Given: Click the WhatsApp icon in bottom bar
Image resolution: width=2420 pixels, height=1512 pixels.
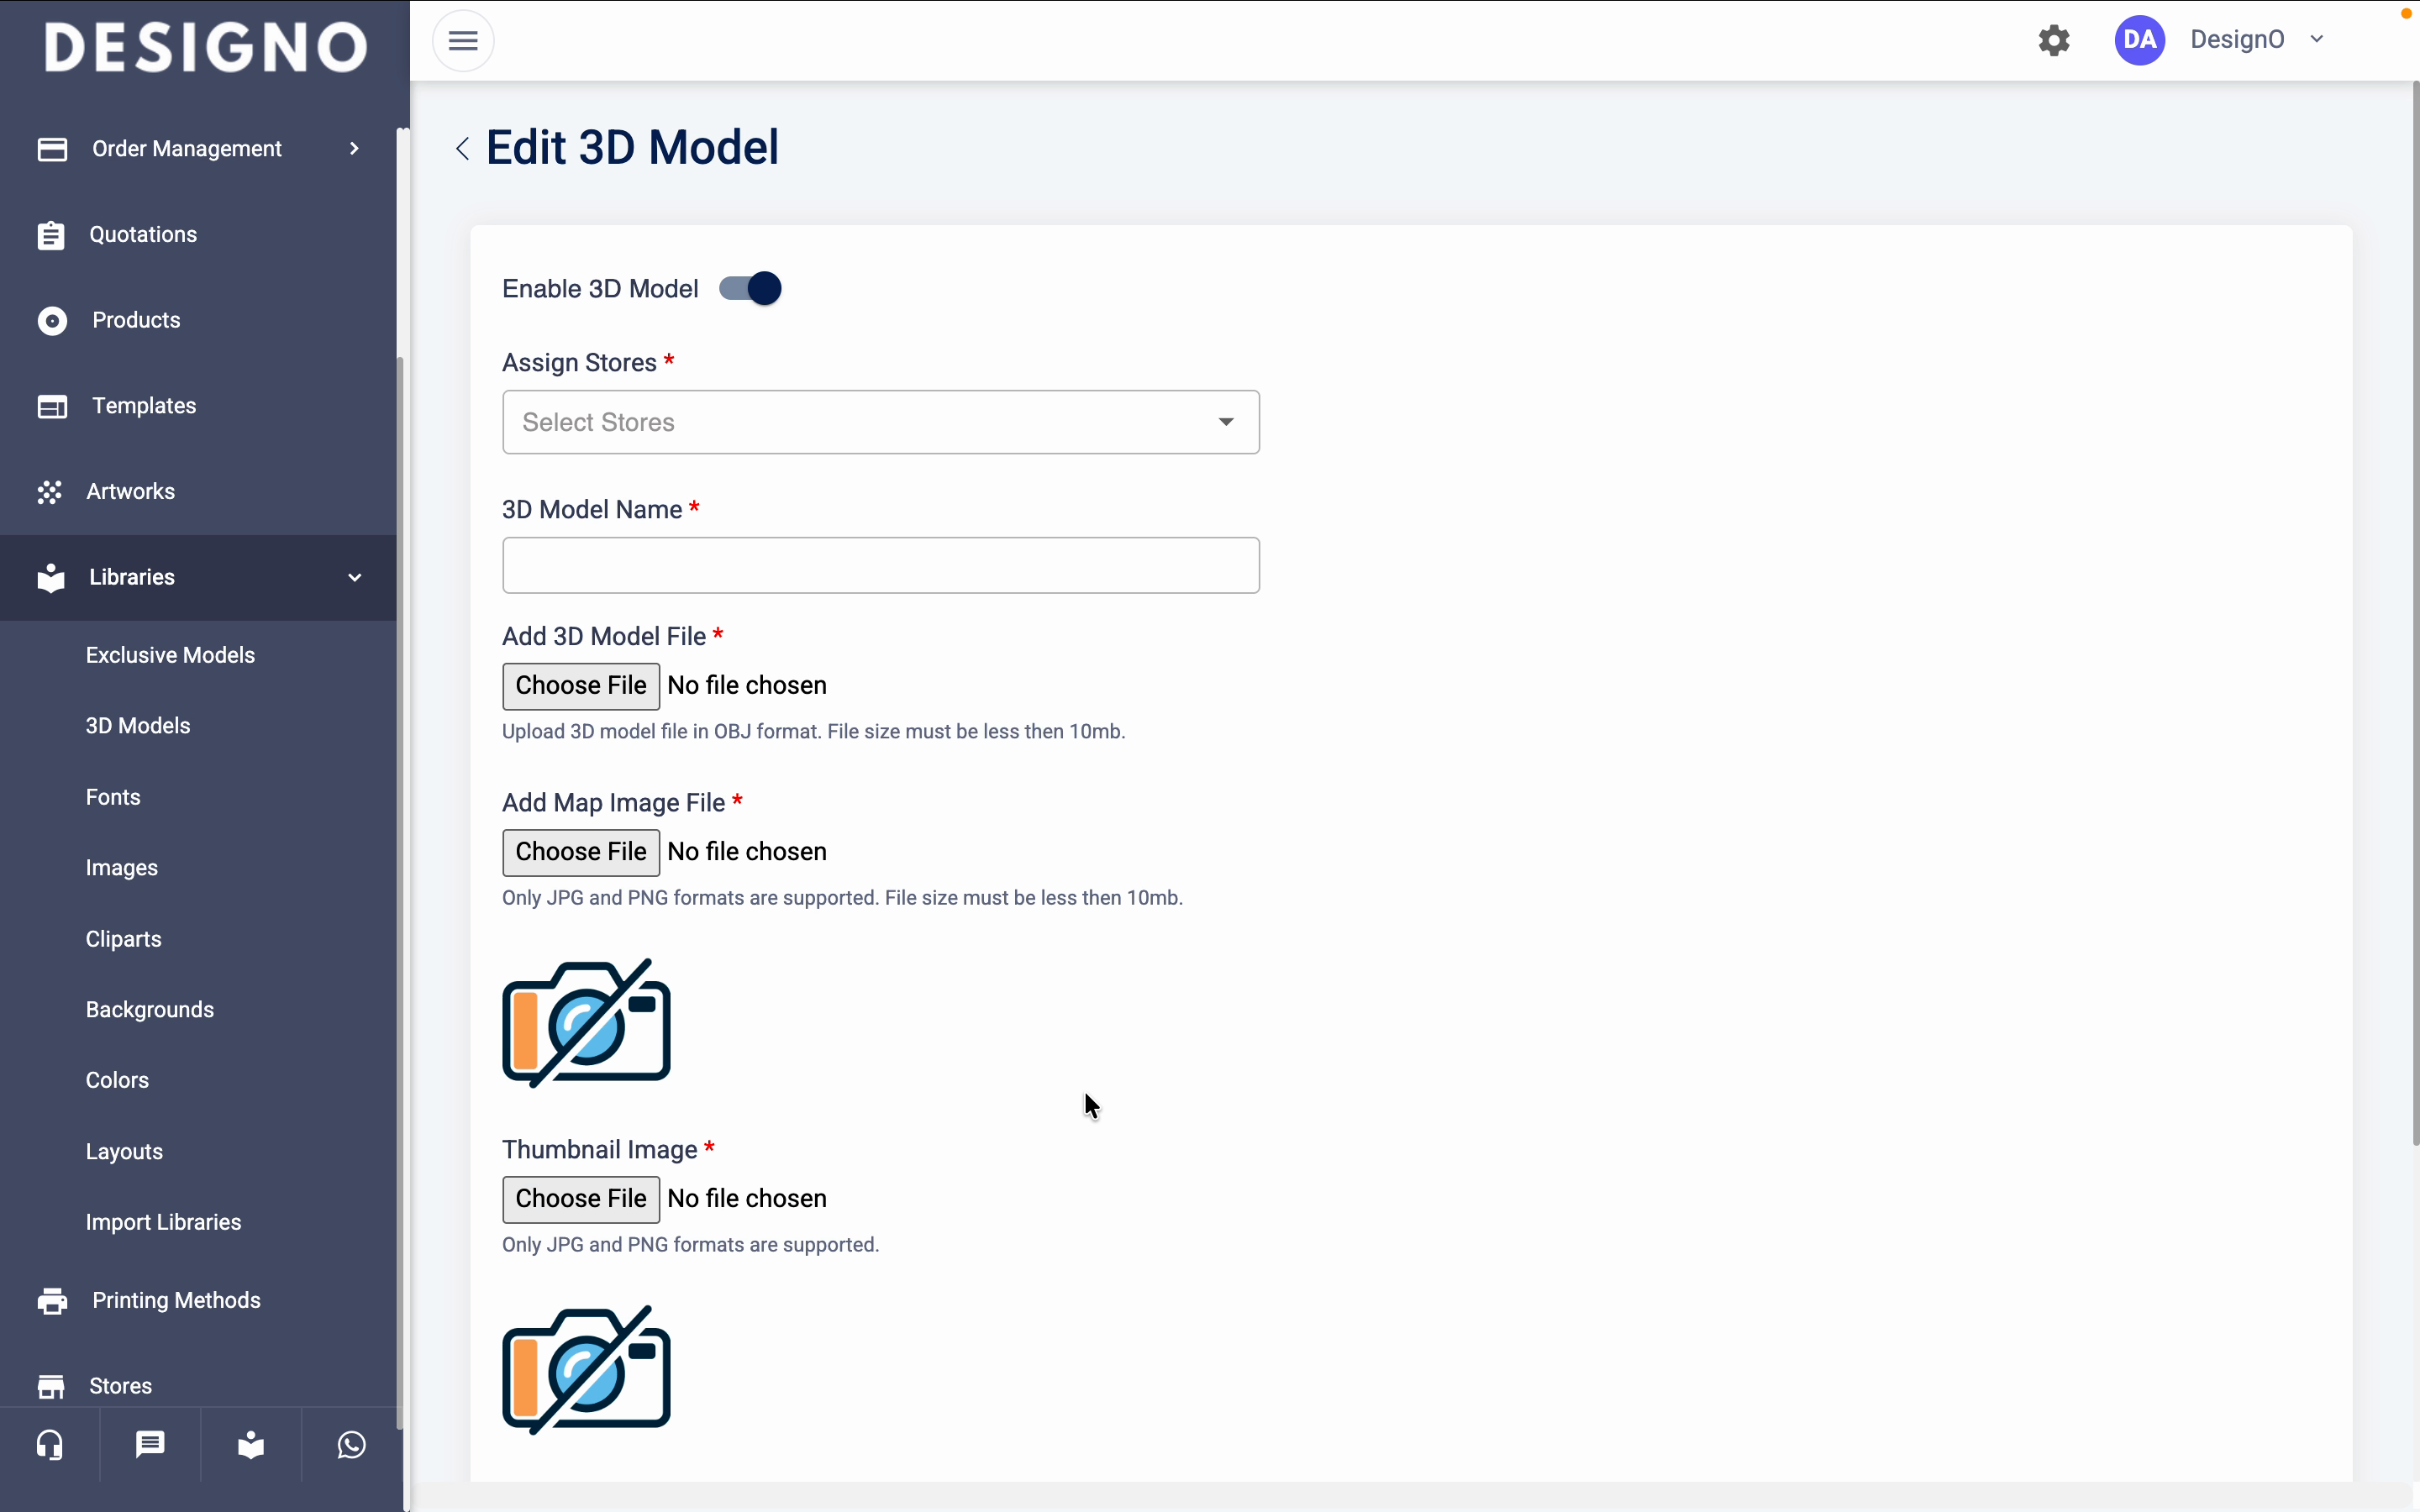Looking at the screenshot, I should (351, 1445).
